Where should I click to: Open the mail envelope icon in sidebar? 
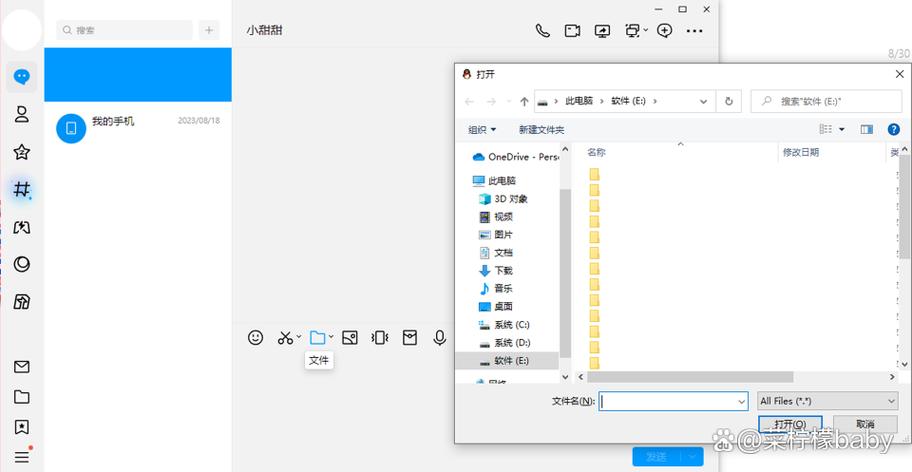(x=22, y=367)
